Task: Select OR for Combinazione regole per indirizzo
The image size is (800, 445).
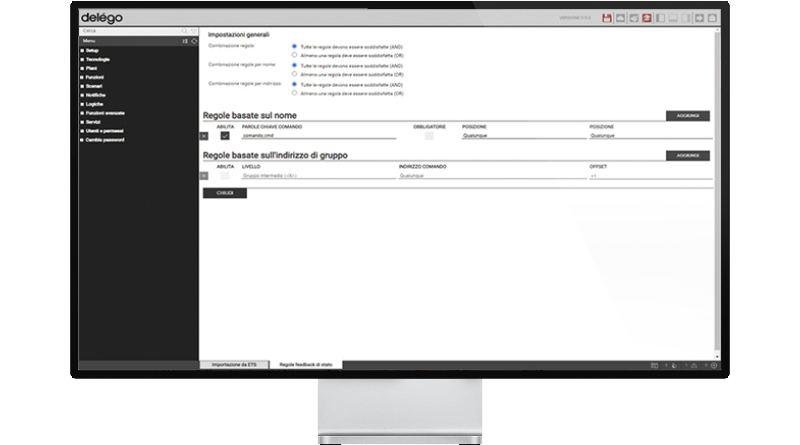Action: click(x=294, y=93)
